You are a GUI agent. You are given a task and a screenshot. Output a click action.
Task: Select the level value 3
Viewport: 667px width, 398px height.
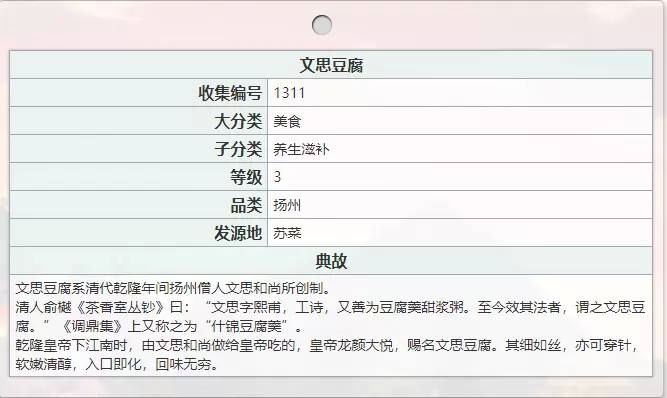click(277, 177)
